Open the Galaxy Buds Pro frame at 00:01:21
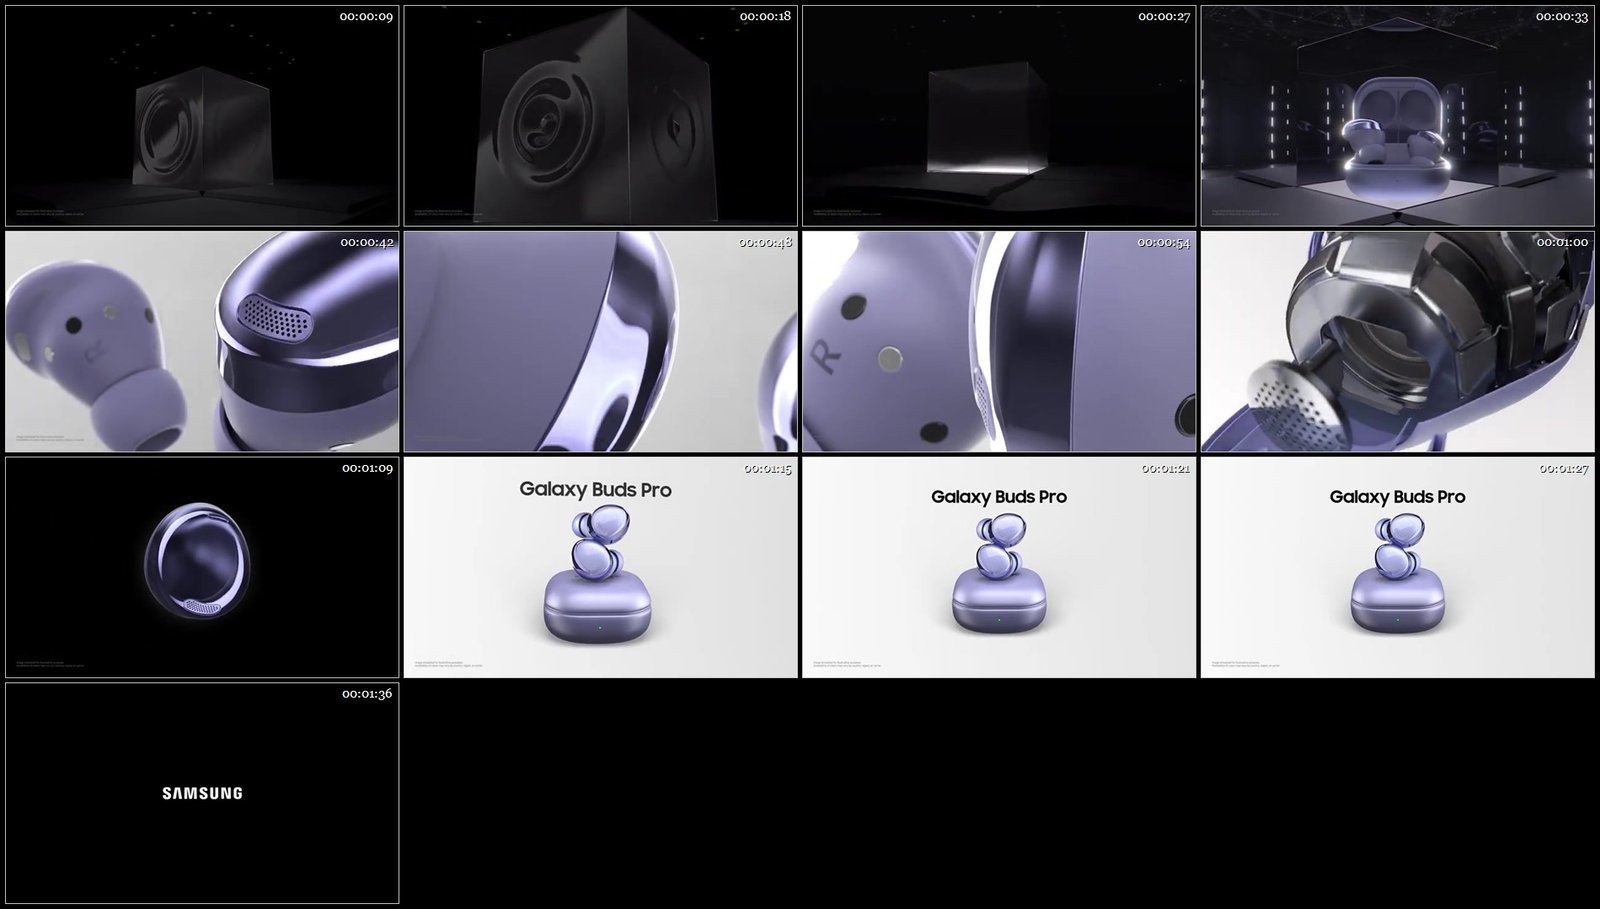 [x=999, y=567]
